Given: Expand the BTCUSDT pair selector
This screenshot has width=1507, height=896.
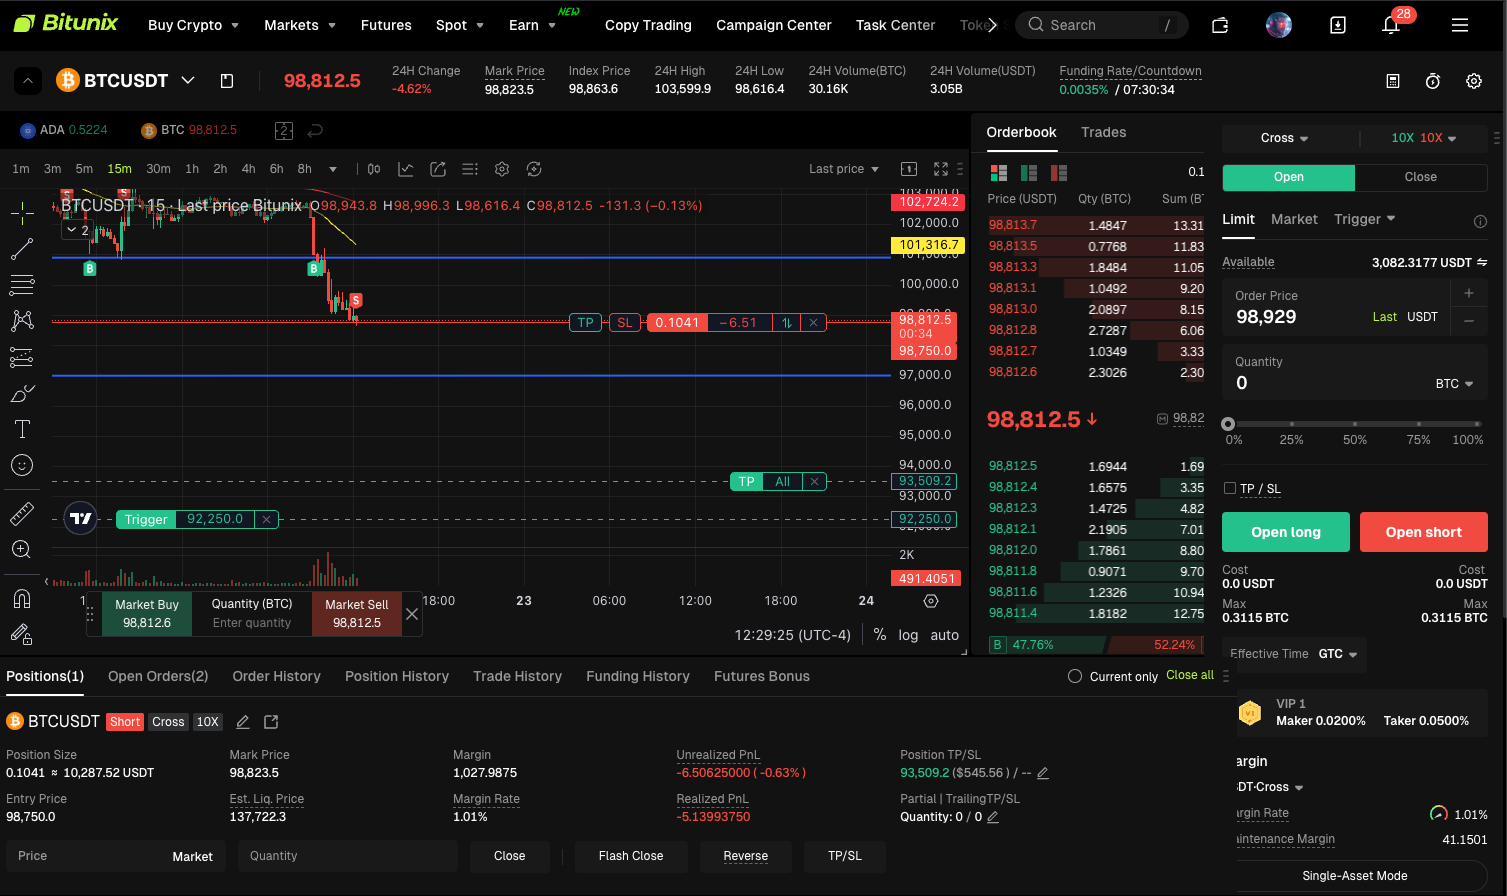Looking at the screenshot, I should pos(188,80).
